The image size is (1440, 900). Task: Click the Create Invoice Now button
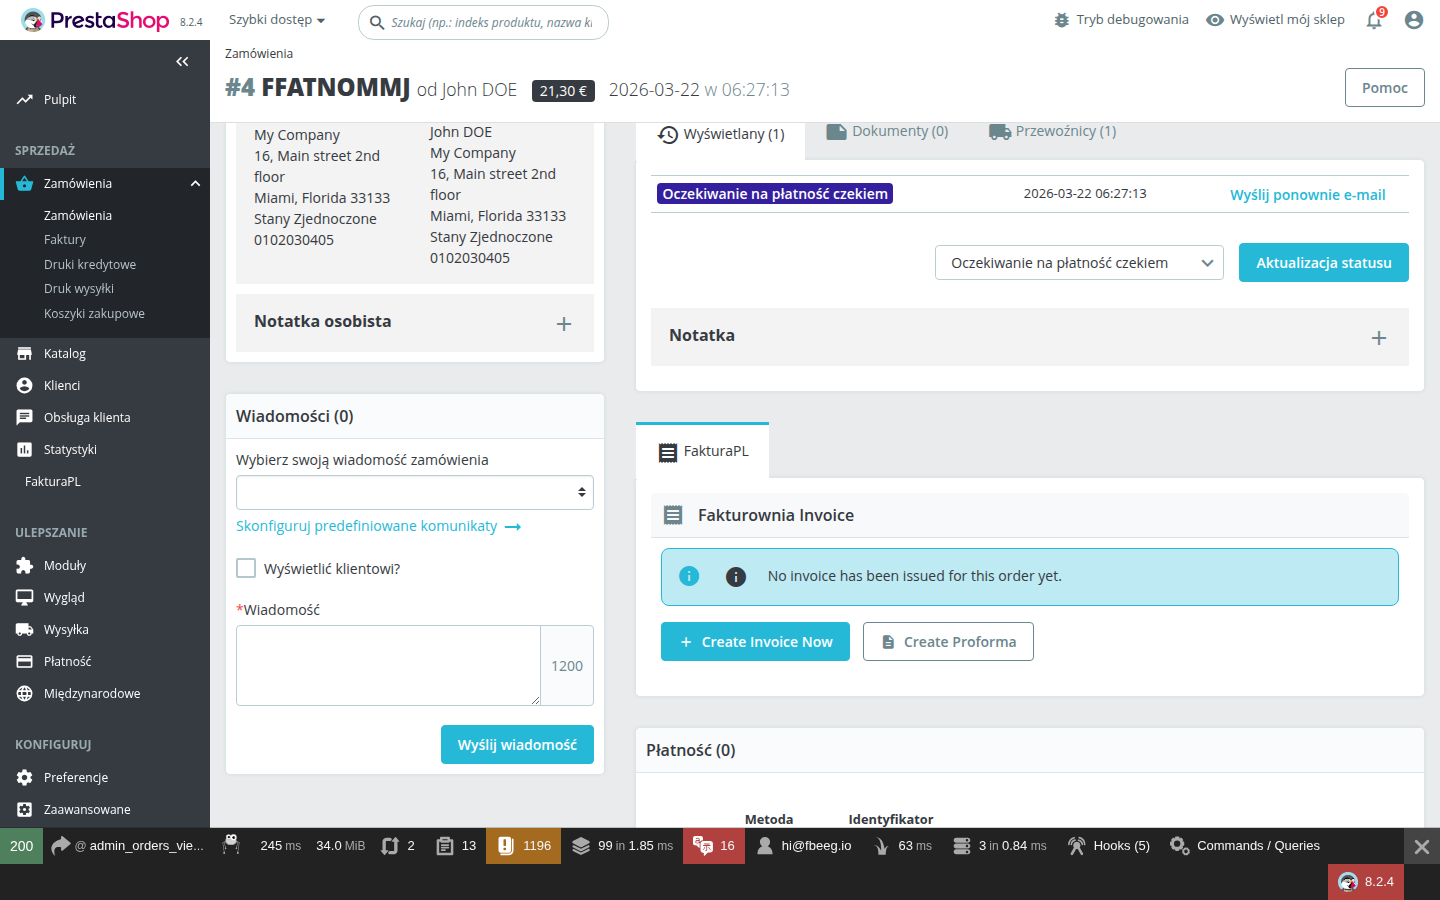pos(755,642)
